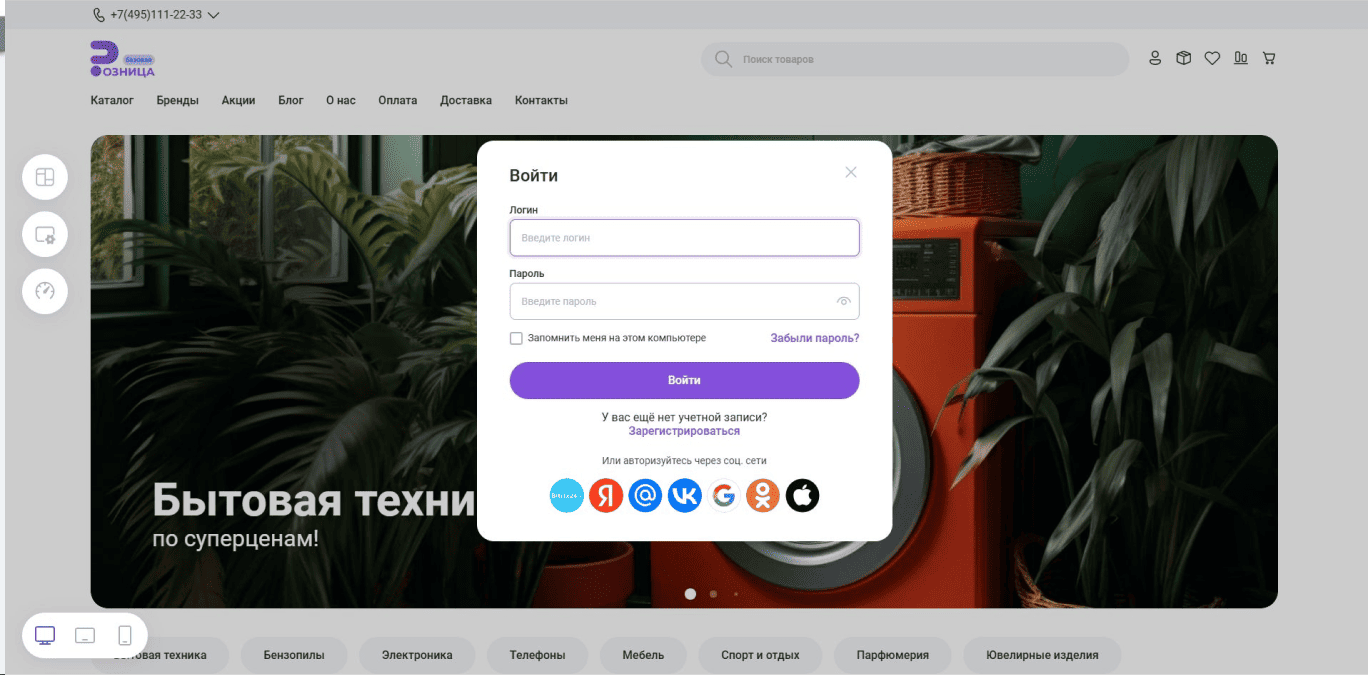Open the Каталог menu item
The height and width of the screenshot is (675, 1368).
tap(112, 100)
